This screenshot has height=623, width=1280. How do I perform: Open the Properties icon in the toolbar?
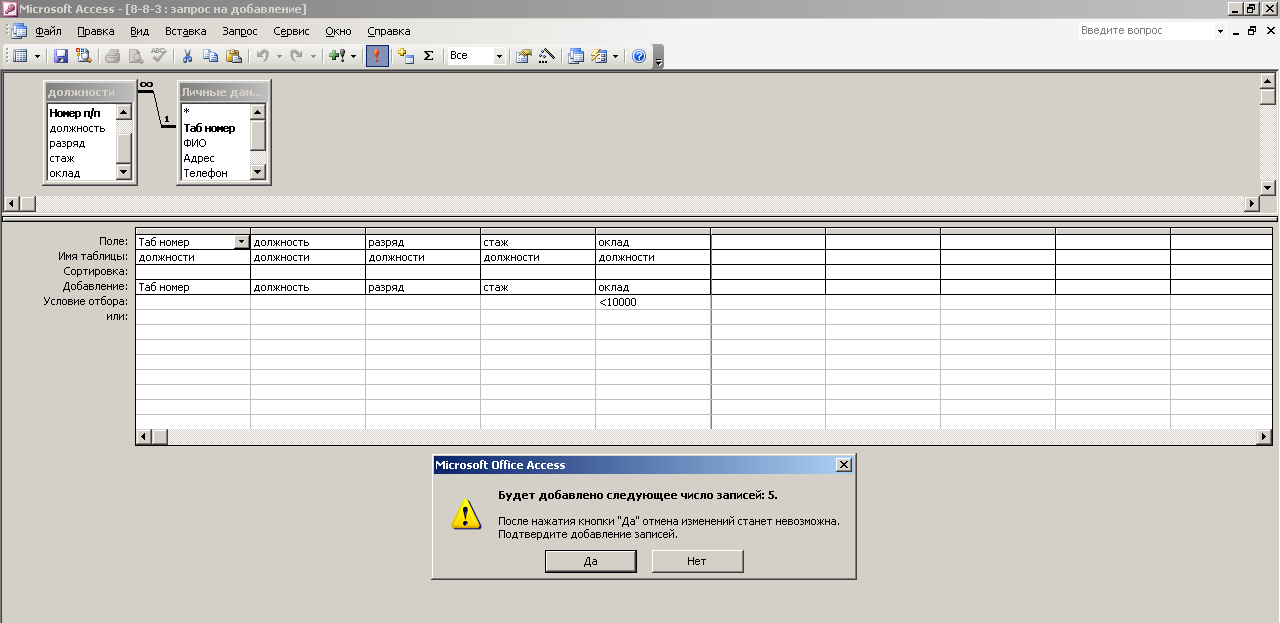click(523, 56)
